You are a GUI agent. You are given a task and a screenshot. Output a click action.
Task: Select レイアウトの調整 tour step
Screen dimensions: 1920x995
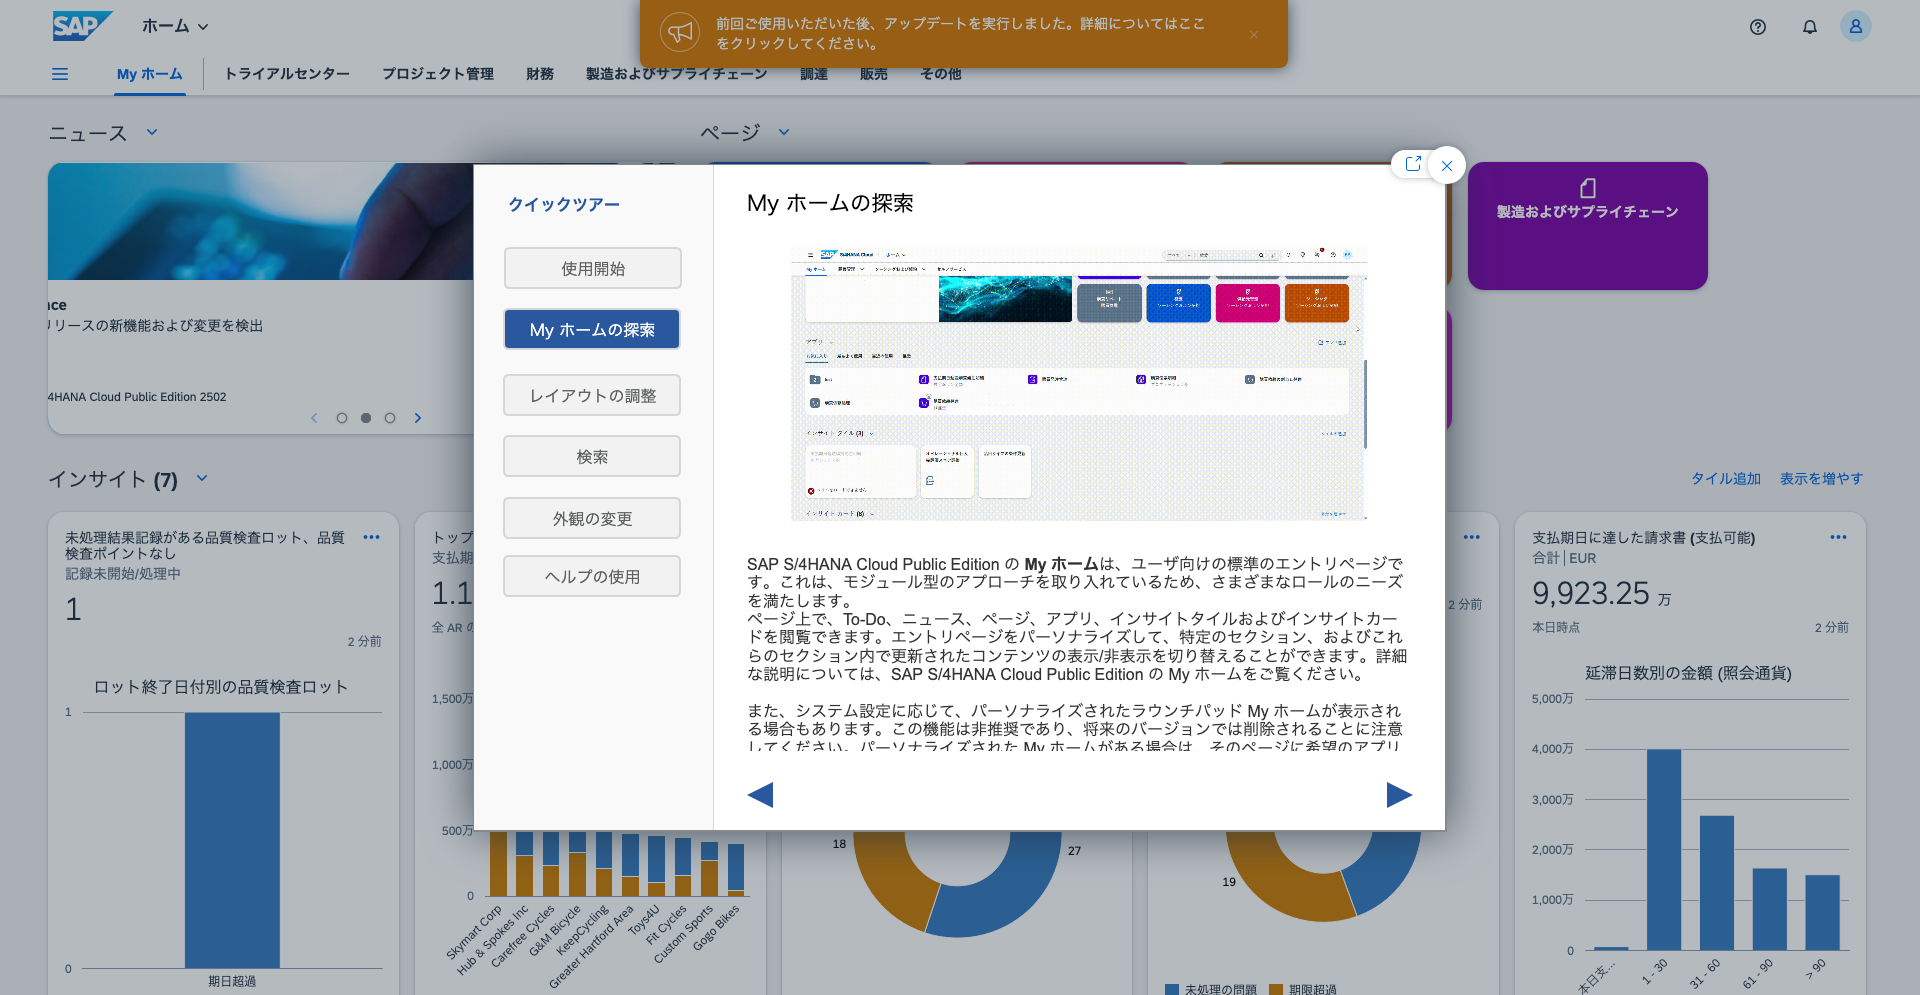(593, 395)
